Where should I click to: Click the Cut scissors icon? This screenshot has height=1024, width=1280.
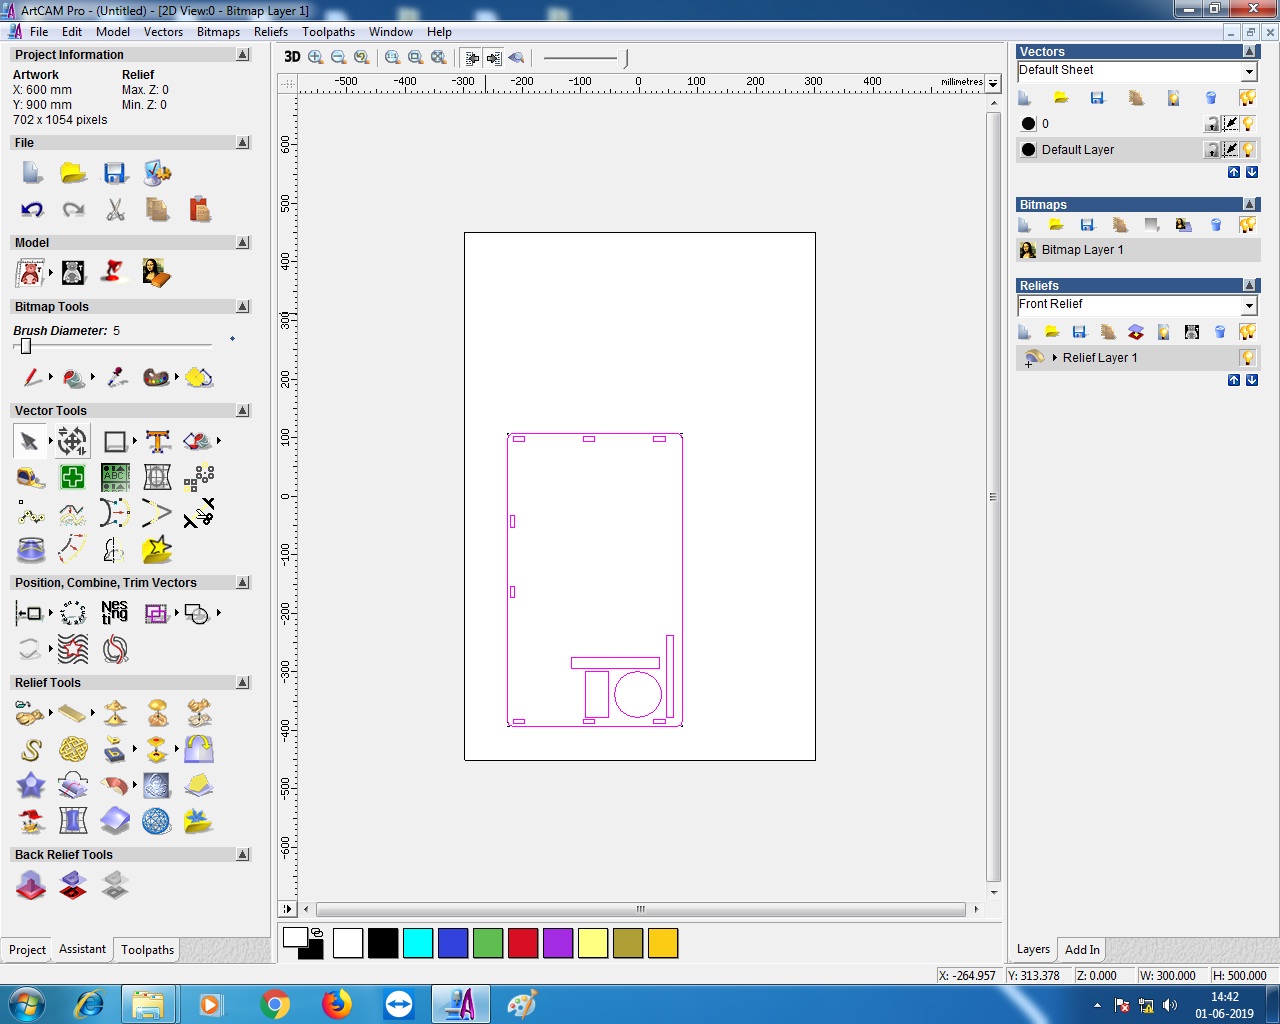click(116, 209)
